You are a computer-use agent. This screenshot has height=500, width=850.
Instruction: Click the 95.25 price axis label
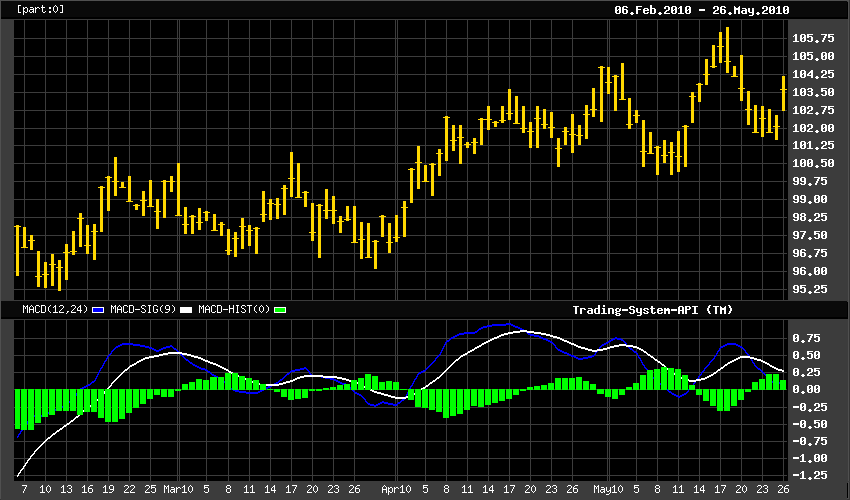(x=810, y=289)
